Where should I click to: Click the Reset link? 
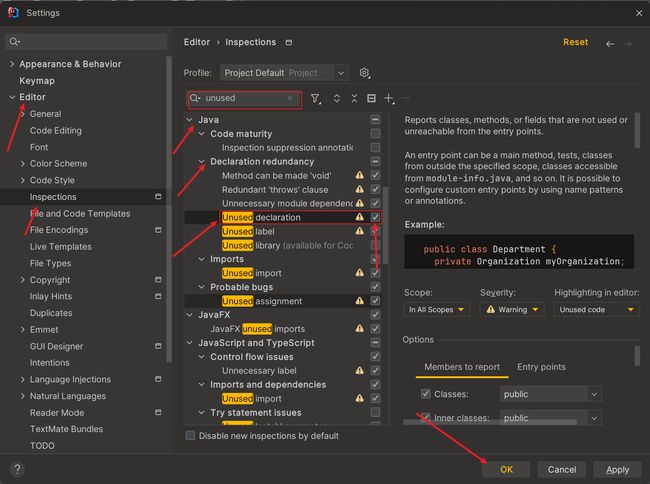coord(575,42)
